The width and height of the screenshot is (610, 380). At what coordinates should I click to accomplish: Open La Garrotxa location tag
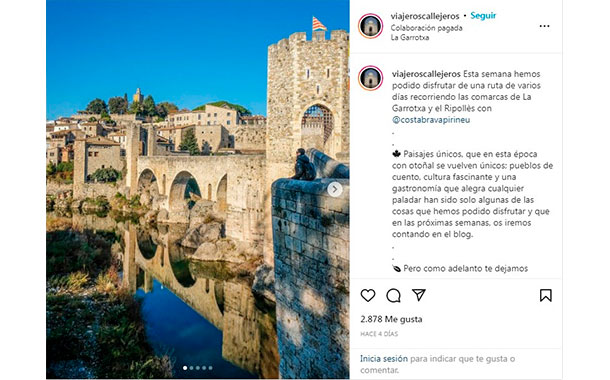pyautogui.click(x=410, y=38)
